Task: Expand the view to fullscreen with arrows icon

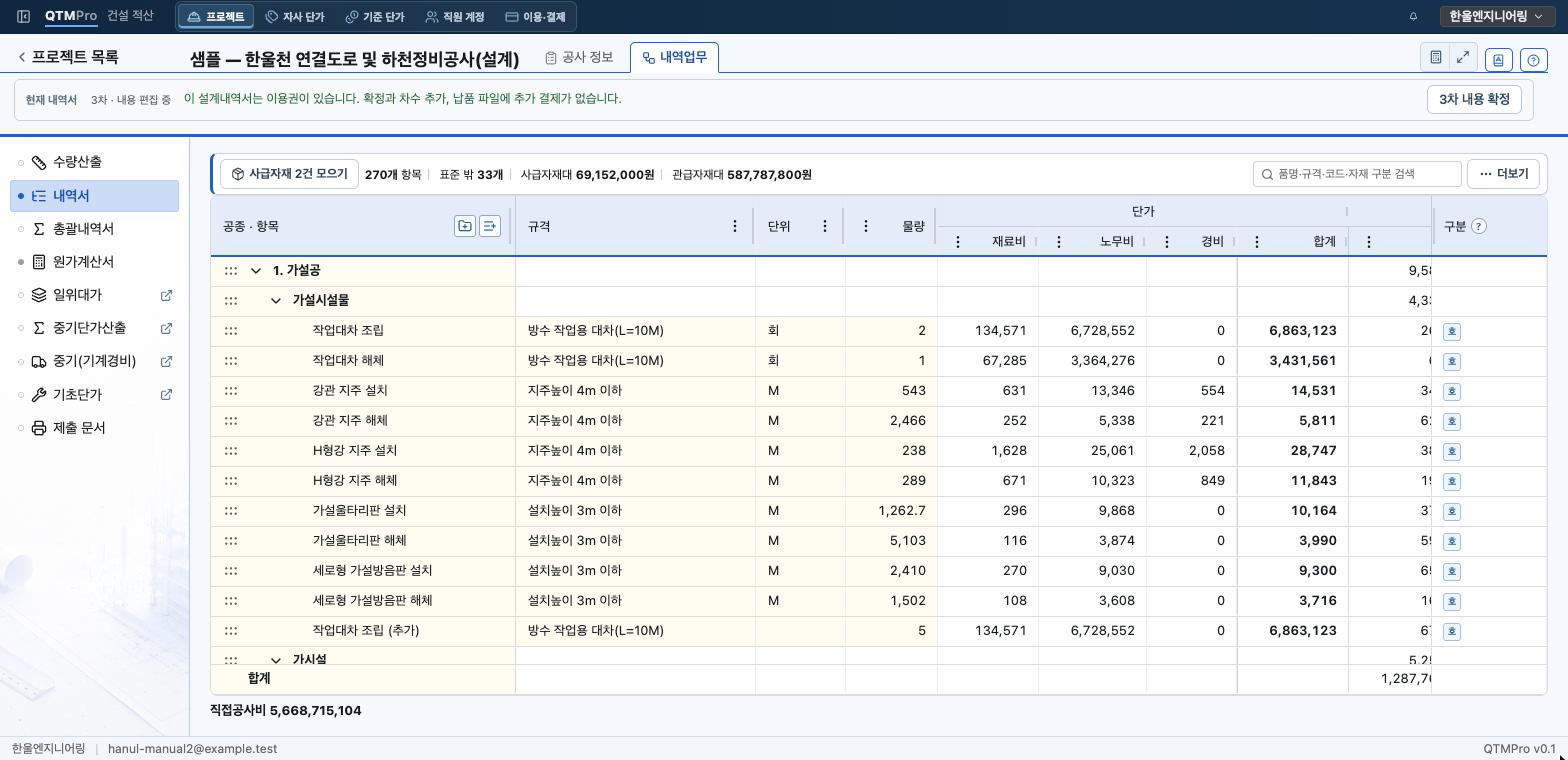Action: (1463, 58)
